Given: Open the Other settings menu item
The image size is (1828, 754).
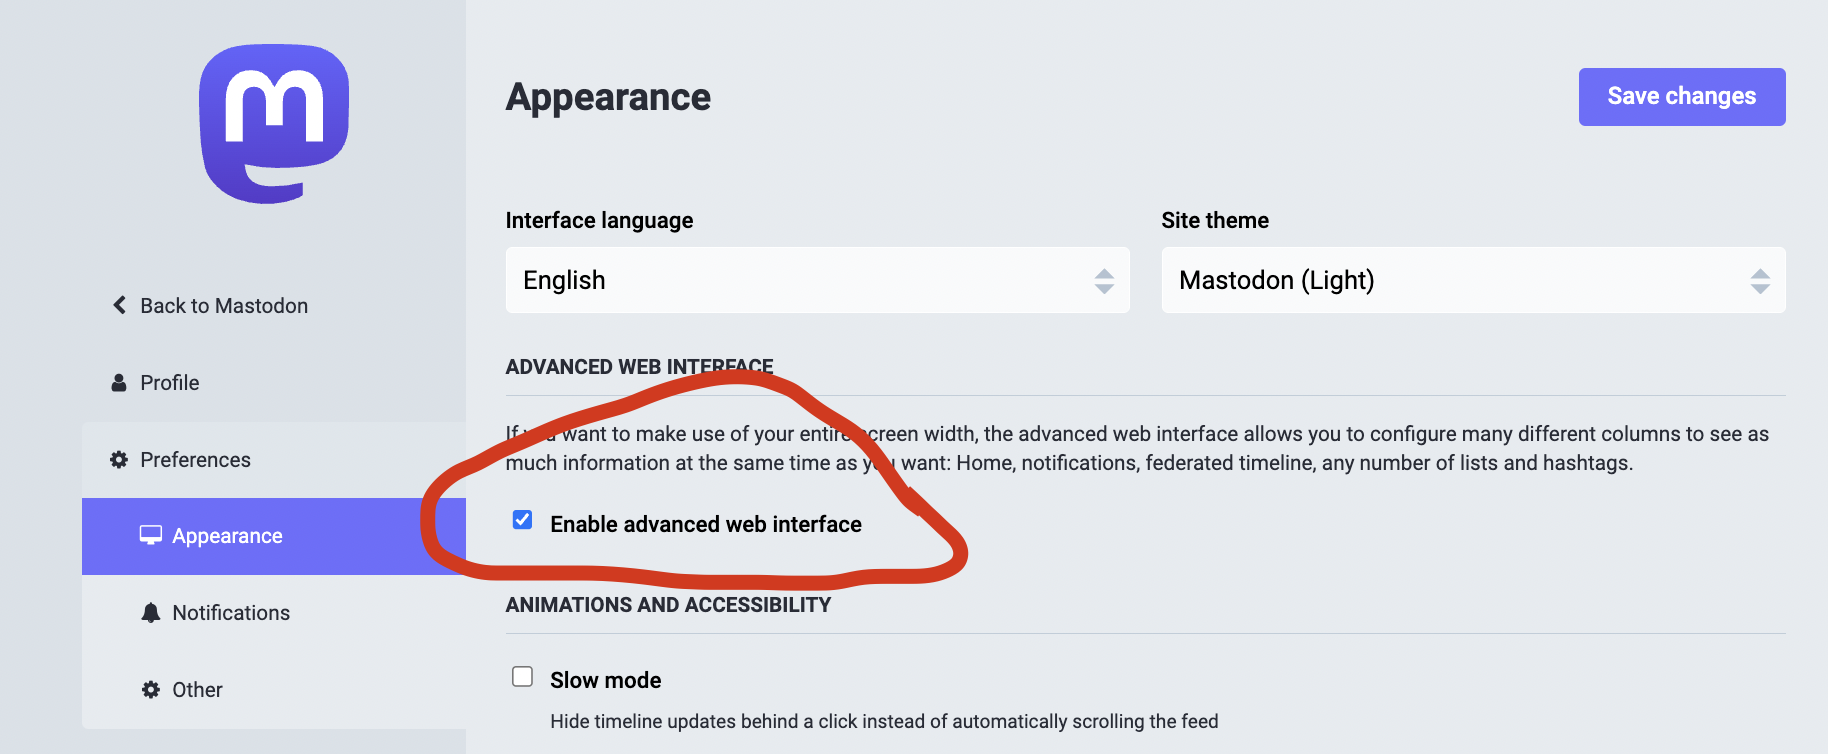Looking at the screenshot, I should (197, 690).
